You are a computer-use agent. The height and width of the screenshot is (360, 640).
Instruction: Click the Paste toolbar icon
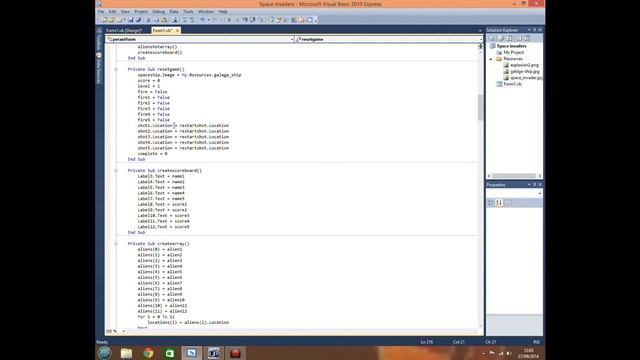[164, 20]
